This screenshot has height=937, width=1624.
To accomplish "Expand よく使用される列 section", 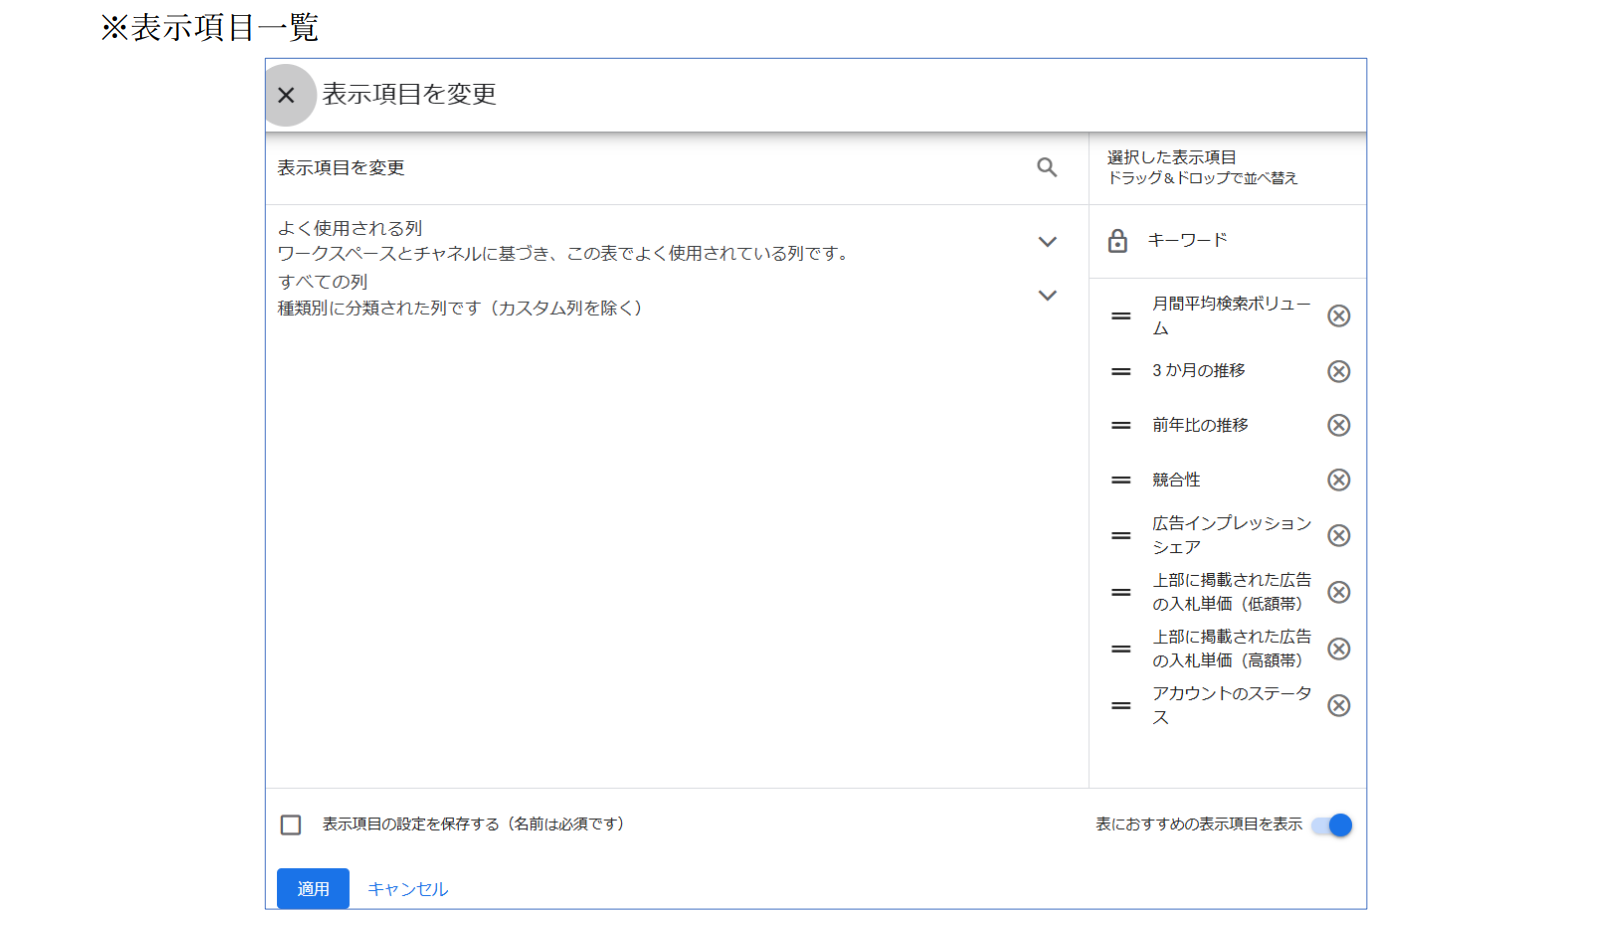I will (1047, 242).
